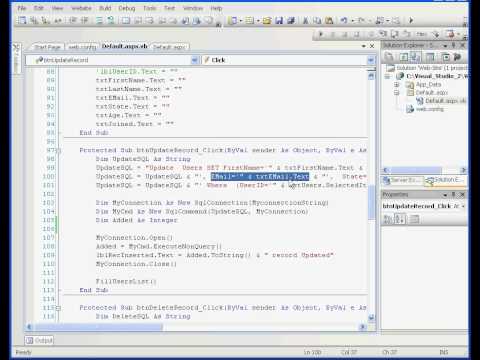Collapse the btnUpdateRecord_Click sub outline
The width and height of the screenshot is (480, 360).
coord(58,151)
